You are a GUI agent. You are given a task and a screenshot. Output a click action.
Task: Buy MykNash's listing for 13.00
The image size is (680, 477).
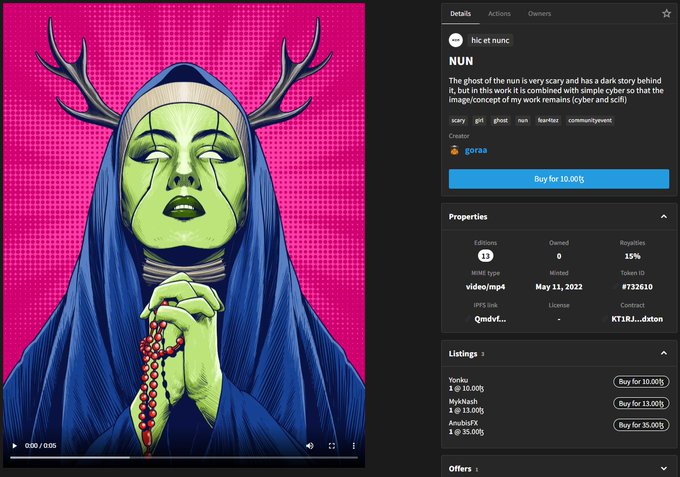(x=641, y=403)
